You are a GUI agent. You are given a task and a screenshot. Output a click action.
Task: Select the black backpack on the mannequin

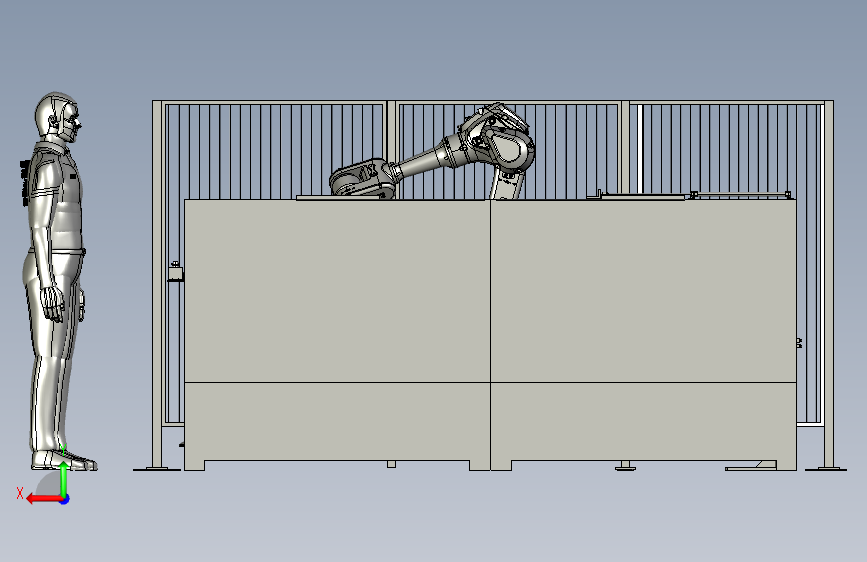pyautogui.click(x=25, y=184)
